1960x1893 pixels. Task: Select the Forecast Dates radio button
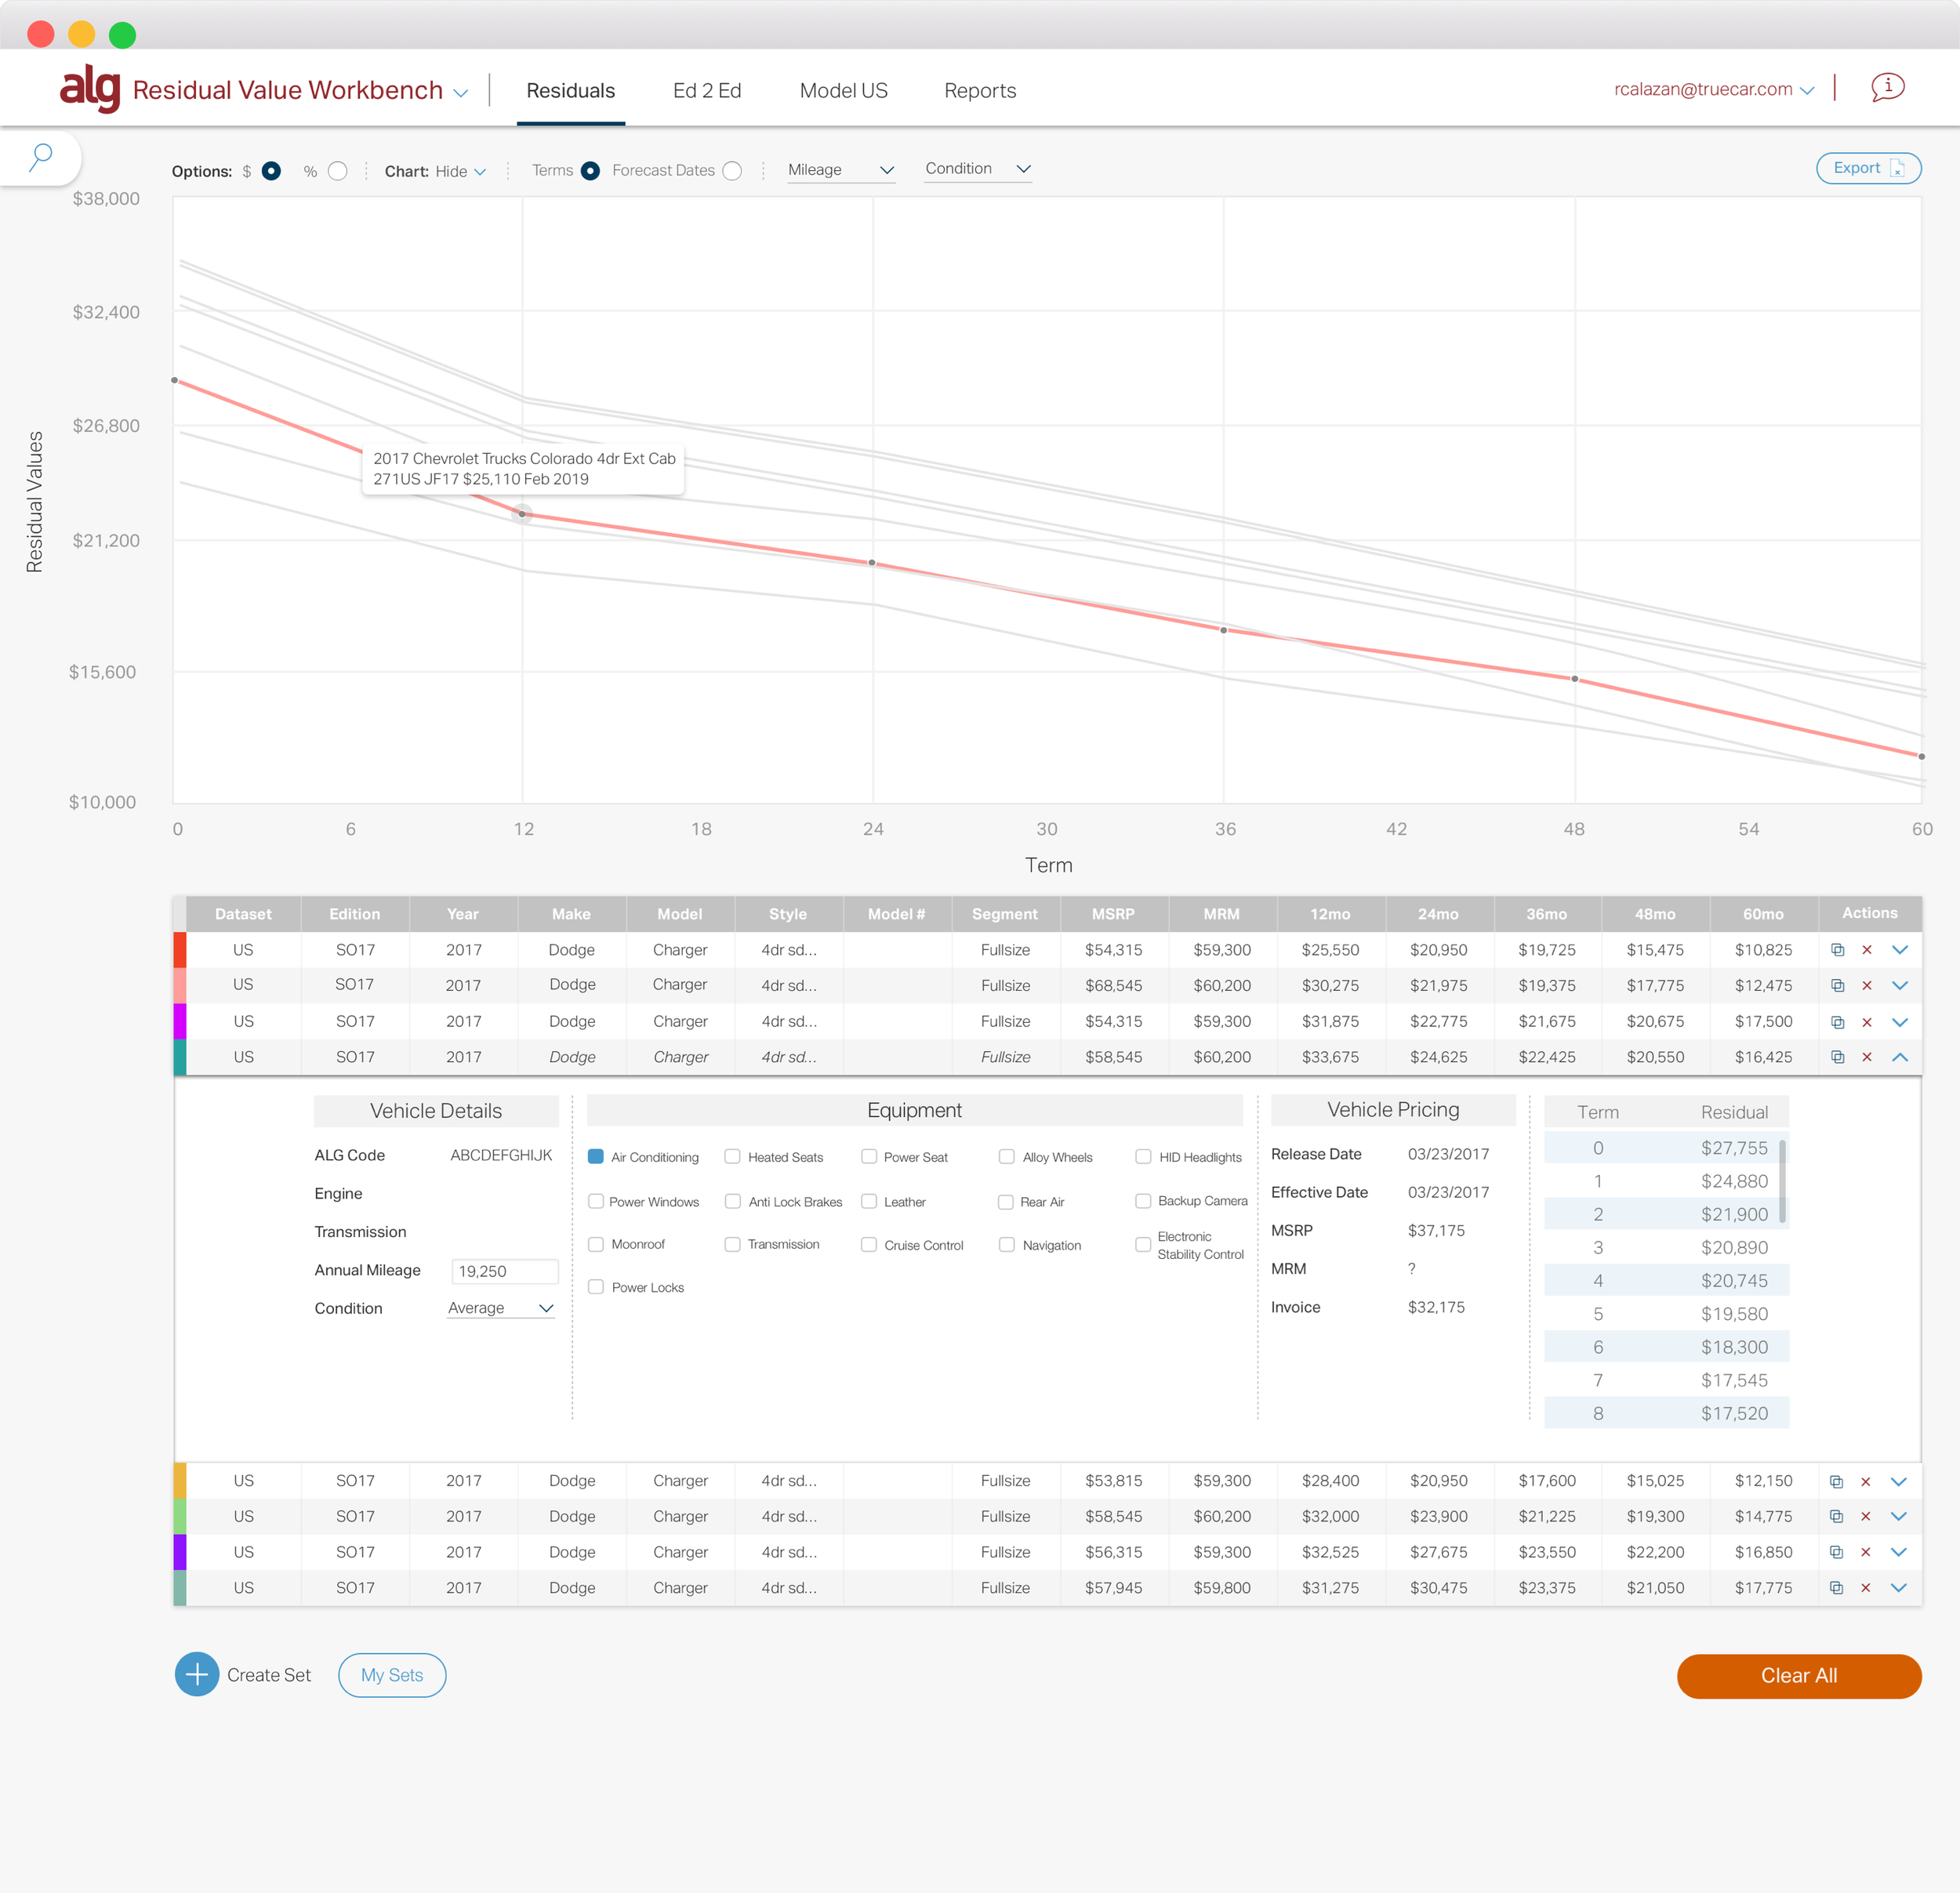pyautogui.click(x=732, y=171)
